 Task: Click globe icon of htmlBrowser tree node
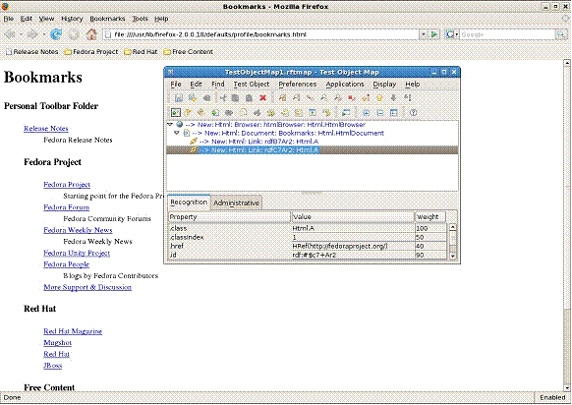pyautogui.click(x=179, y=124)
